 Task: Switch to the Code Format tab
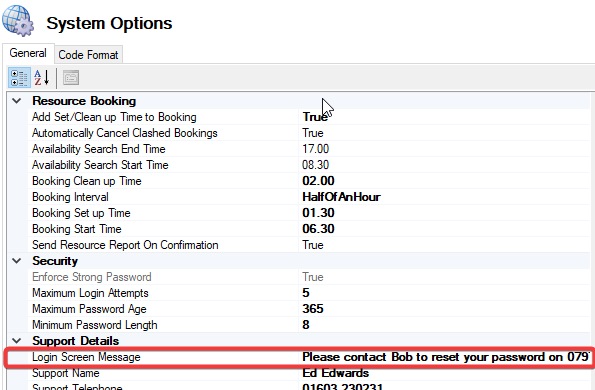pyautogui.click(x=88, y=55)
